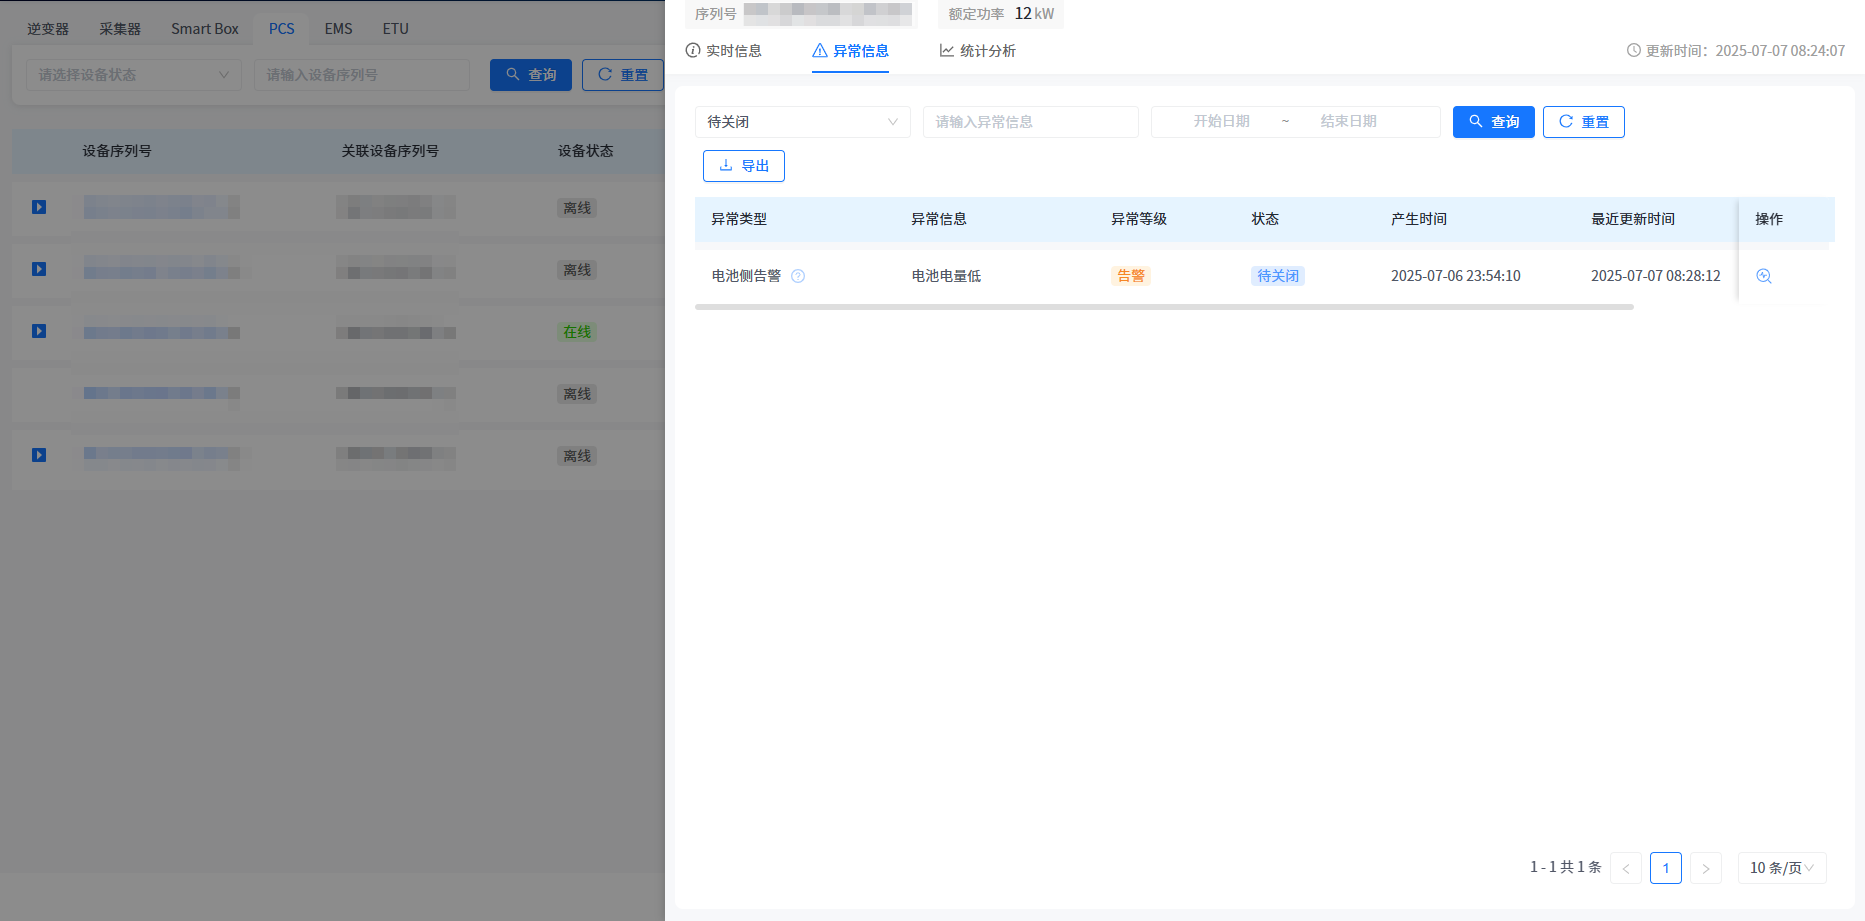The height and width of the screenshot is (921, 1865).
Task: Open the 待关闭 status dropdown
Action: tap(802, 122)
